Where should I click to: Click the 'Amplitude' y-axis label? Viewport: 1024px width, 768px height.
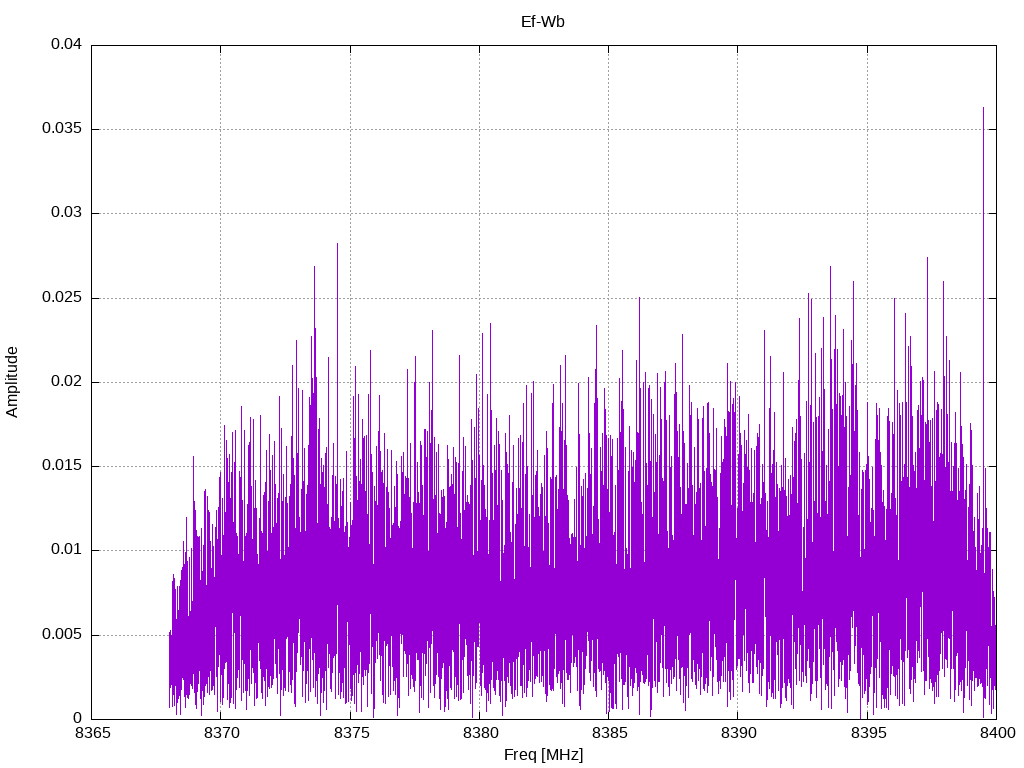[x=13, y=382]
